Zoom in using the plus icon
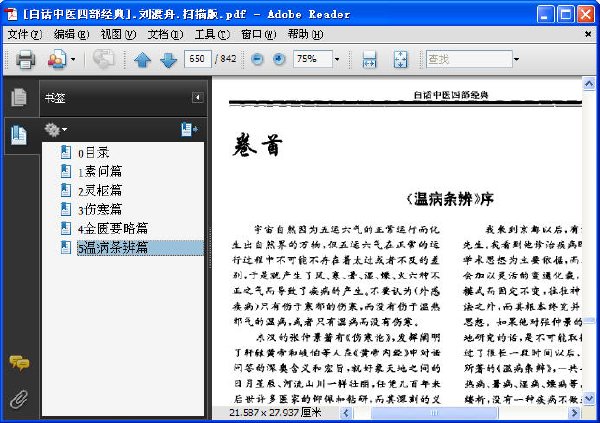 (279, 59)
